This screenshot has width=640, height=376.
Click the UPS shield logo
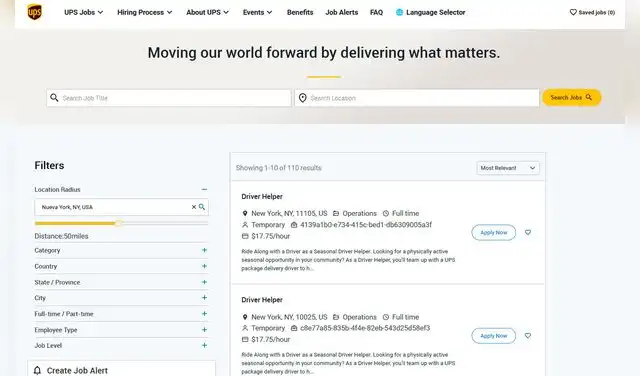[x=34, y=12]
